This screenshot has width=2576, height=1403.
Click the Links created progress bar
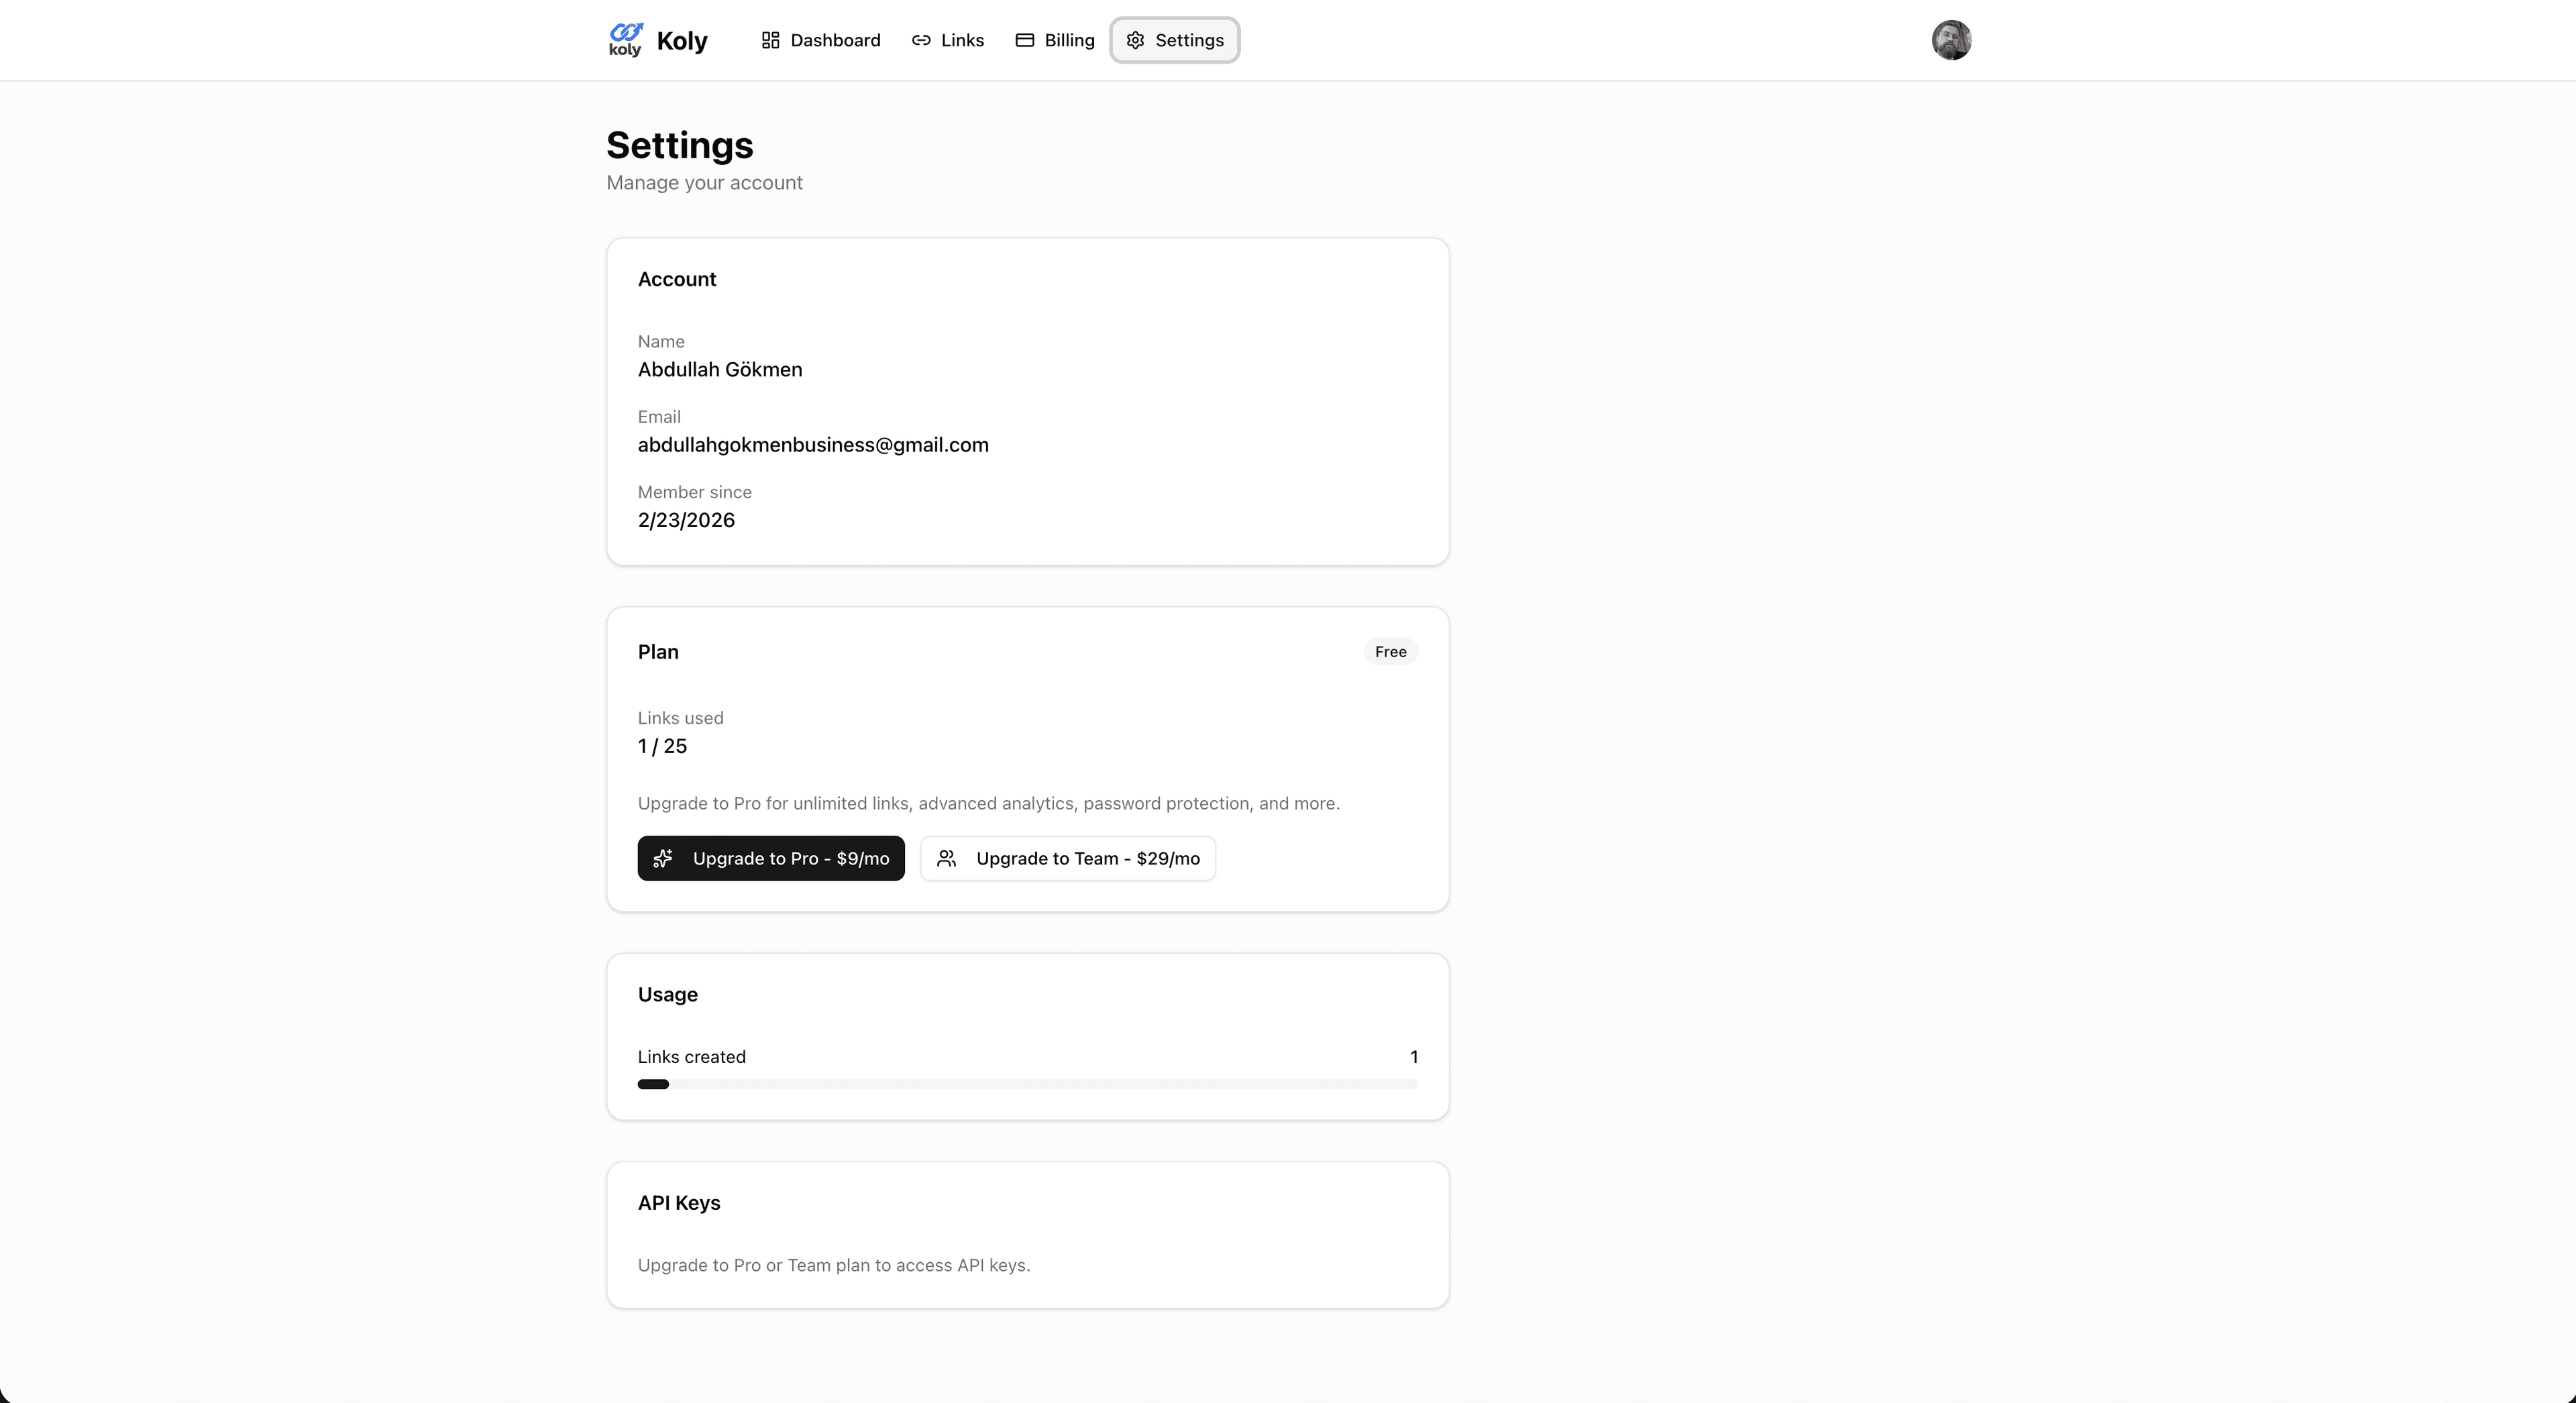click(1027, 1084)
